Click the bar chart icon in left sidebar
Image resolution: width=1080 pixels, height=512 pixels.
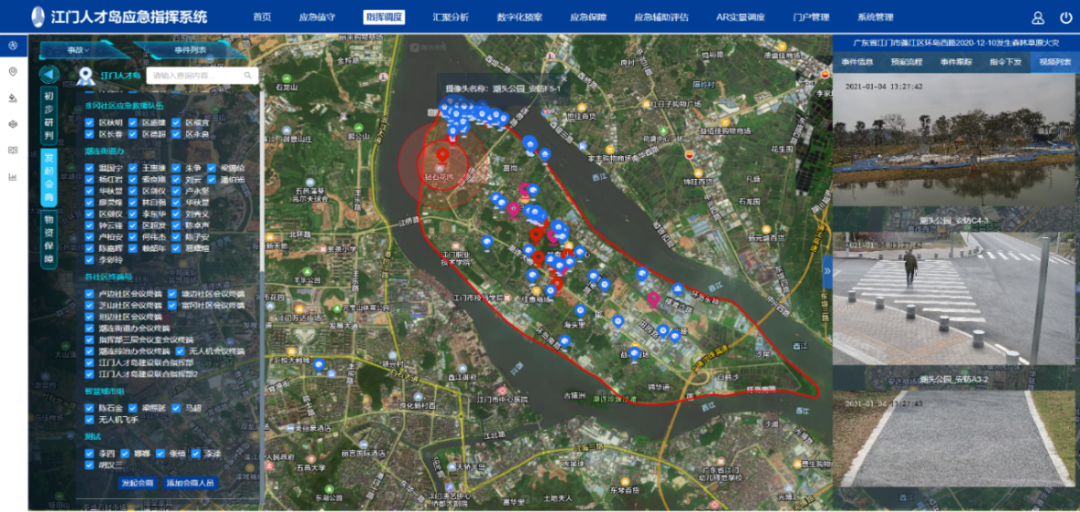point(13,177)
